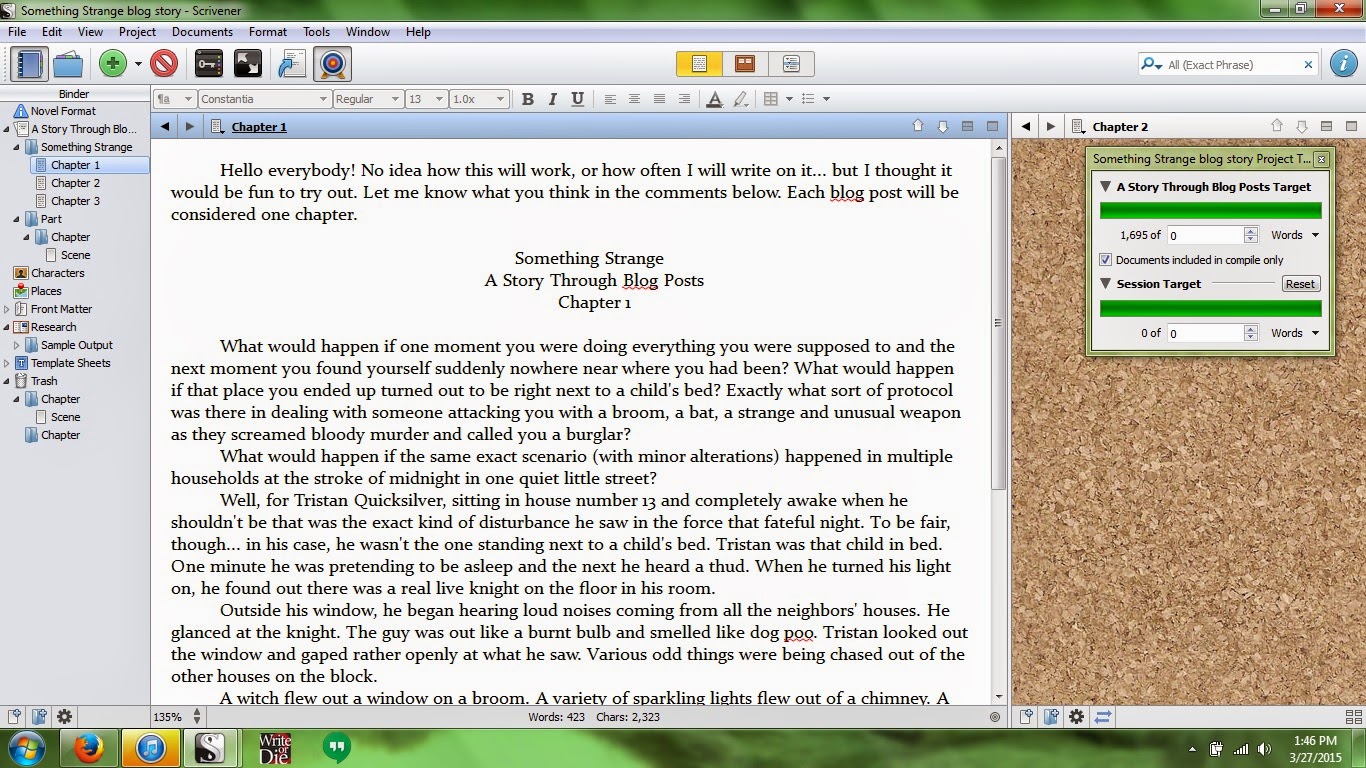
Task: Collapse the Session Target section
Action: coord(1105,284)
